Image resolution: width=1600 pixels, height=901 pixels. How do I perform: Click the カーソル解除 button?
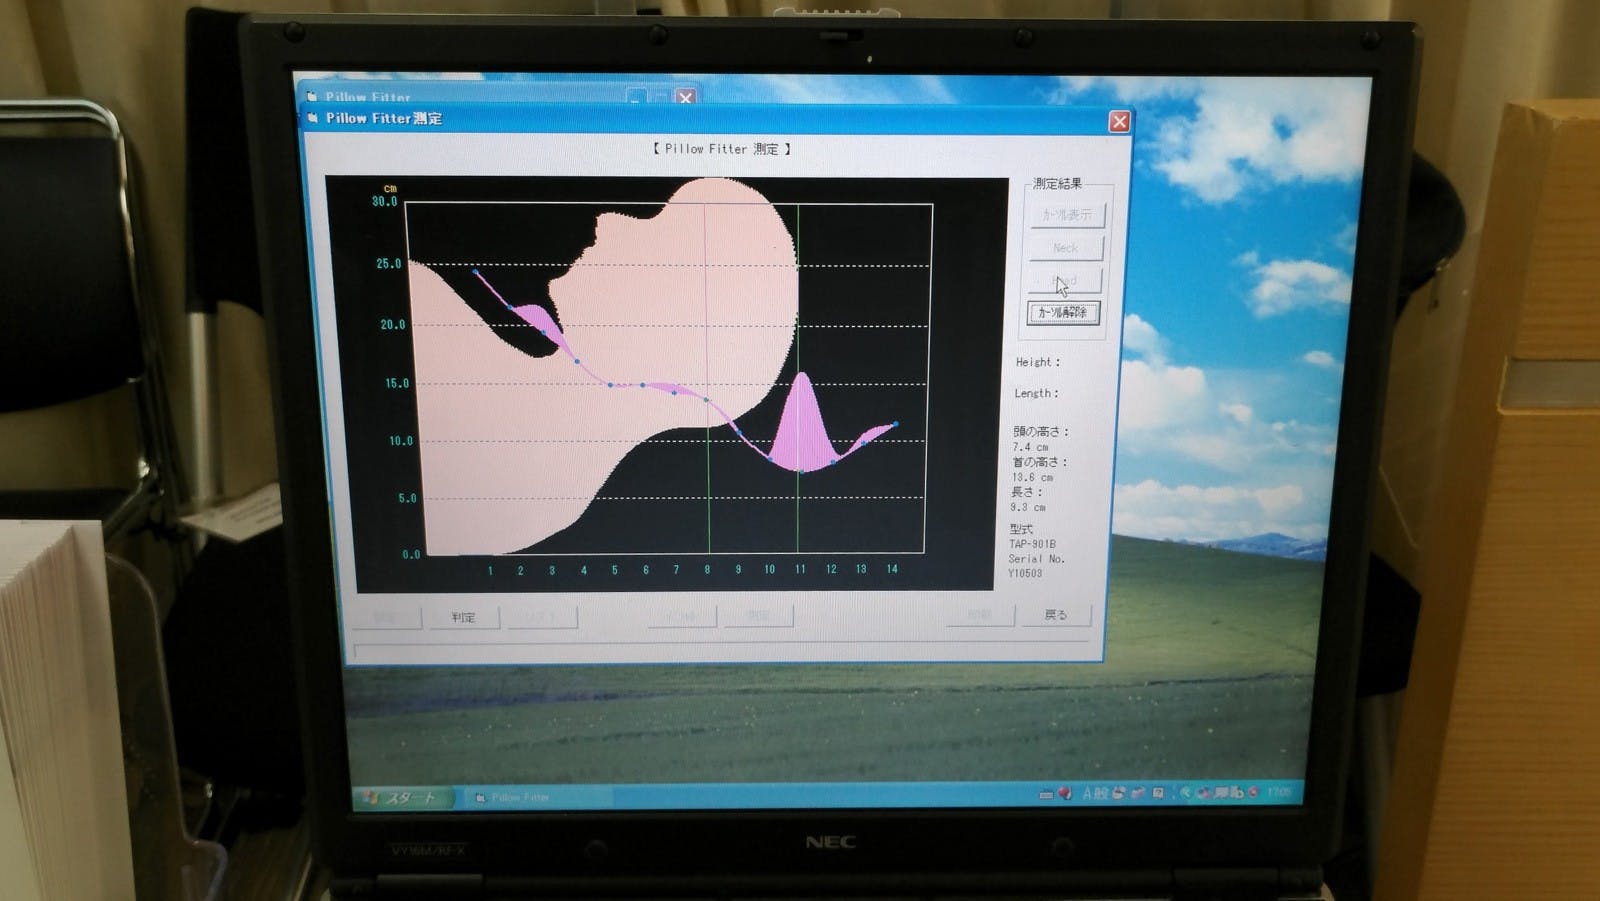[x=1063, y=313]
